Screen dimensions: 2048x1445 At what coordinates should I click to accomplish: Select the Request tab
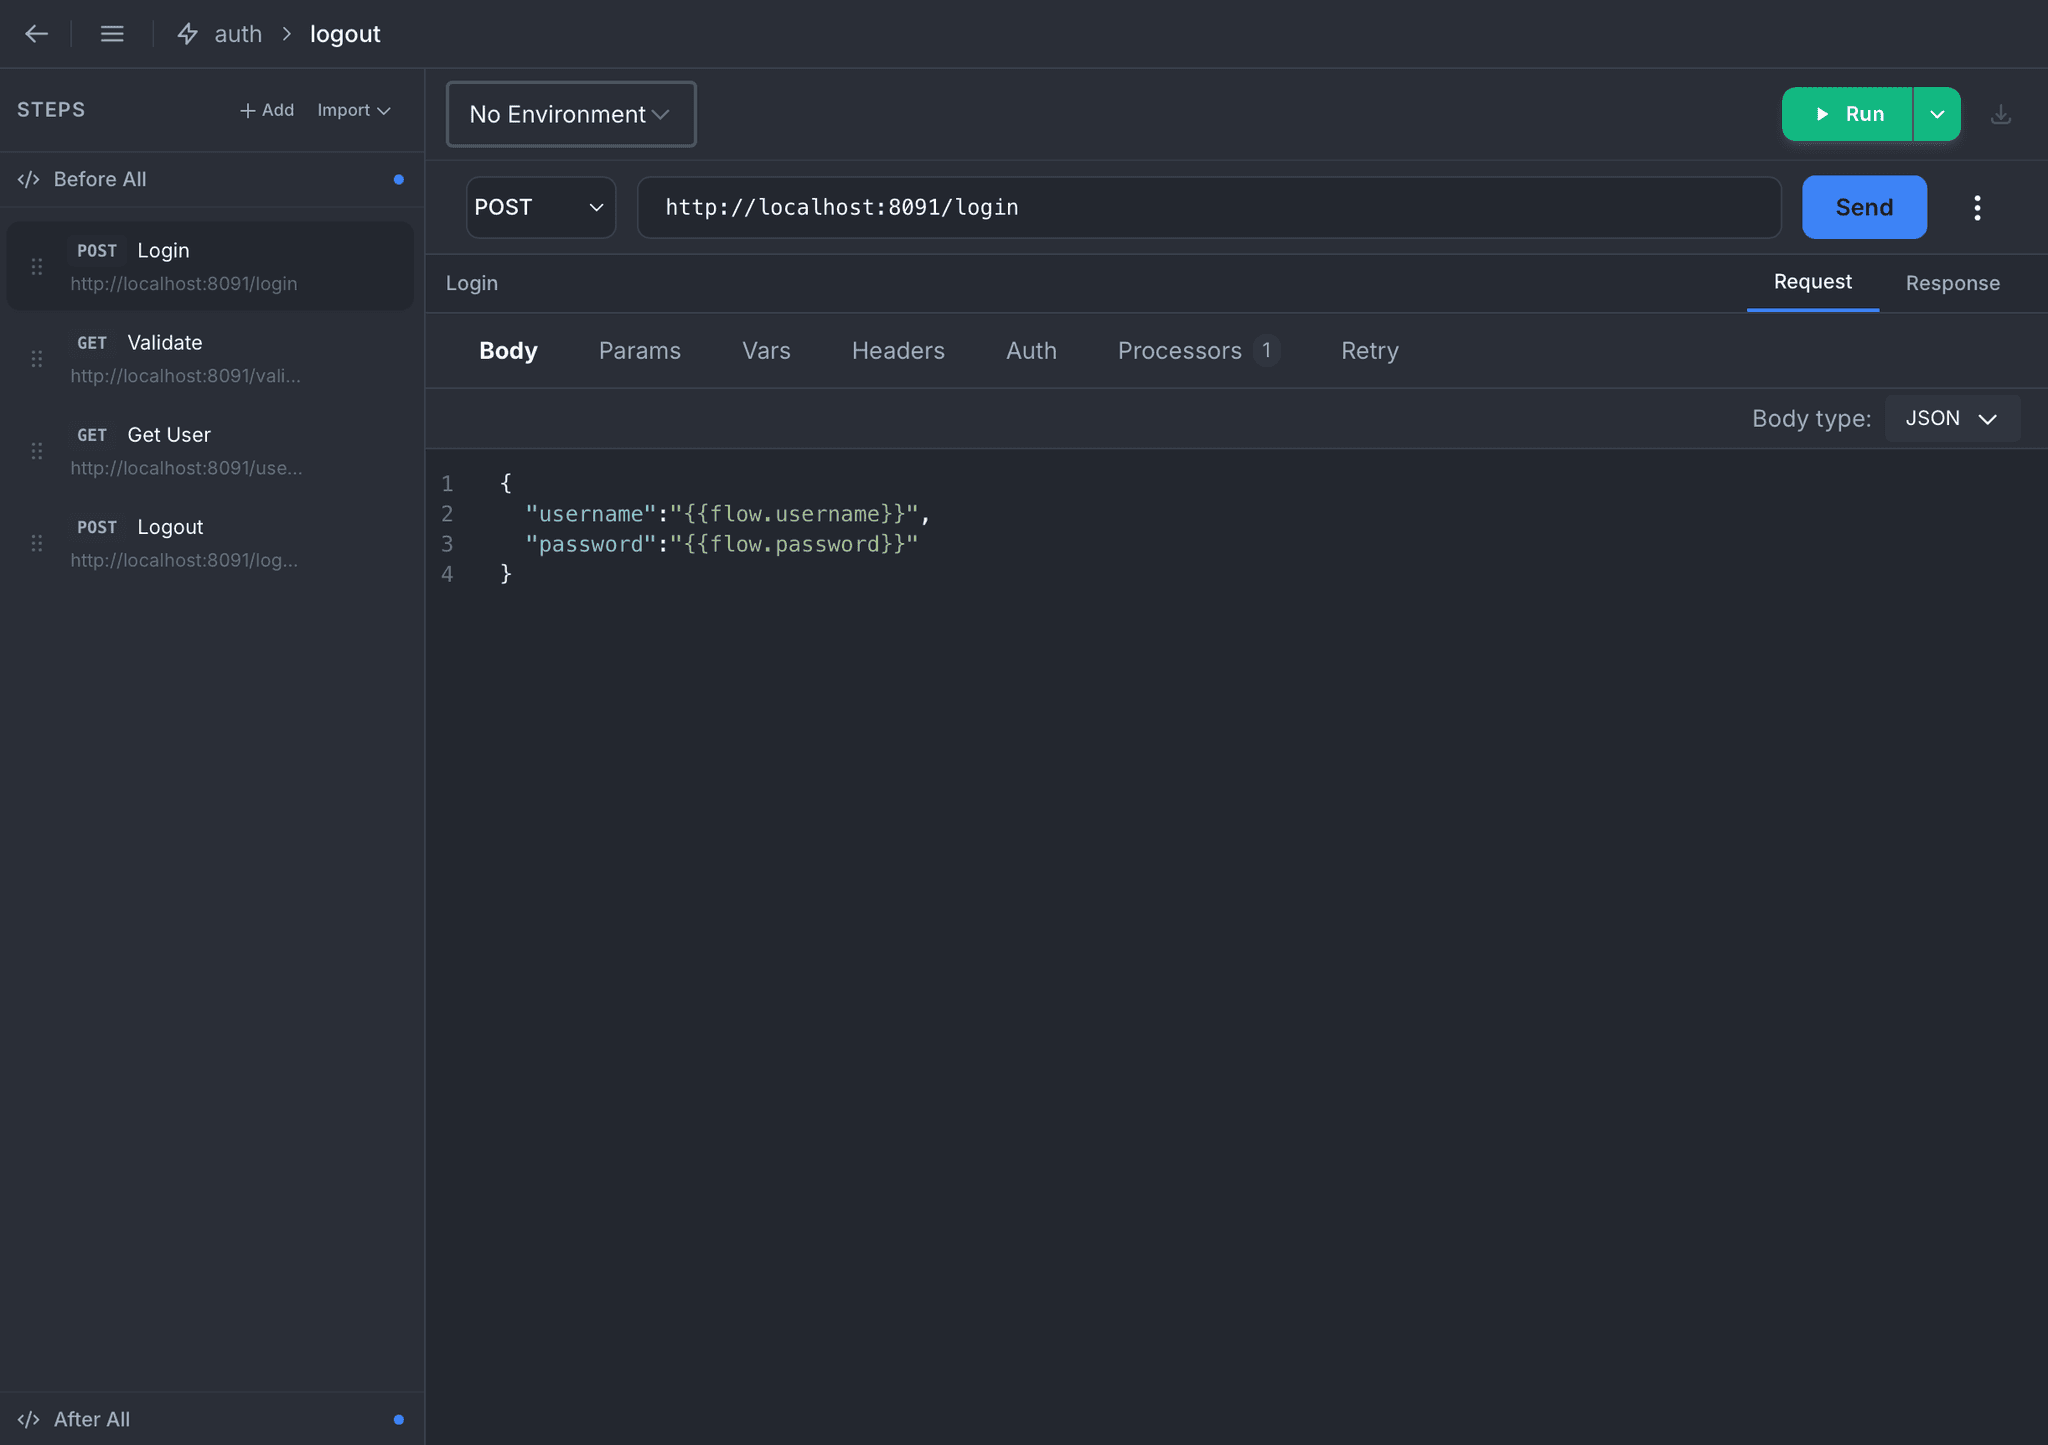[x=1812, y=282]
